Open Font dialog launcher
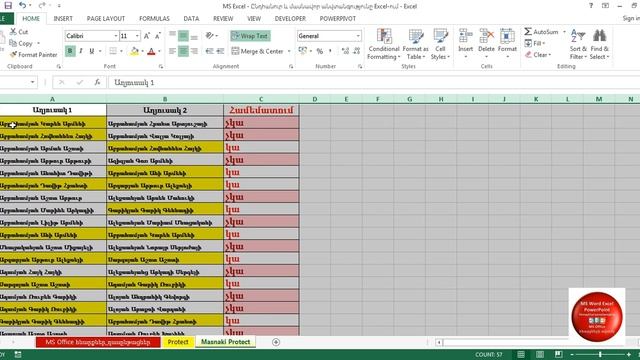Screen dimensions: 640x360 [x=161, y=67]
